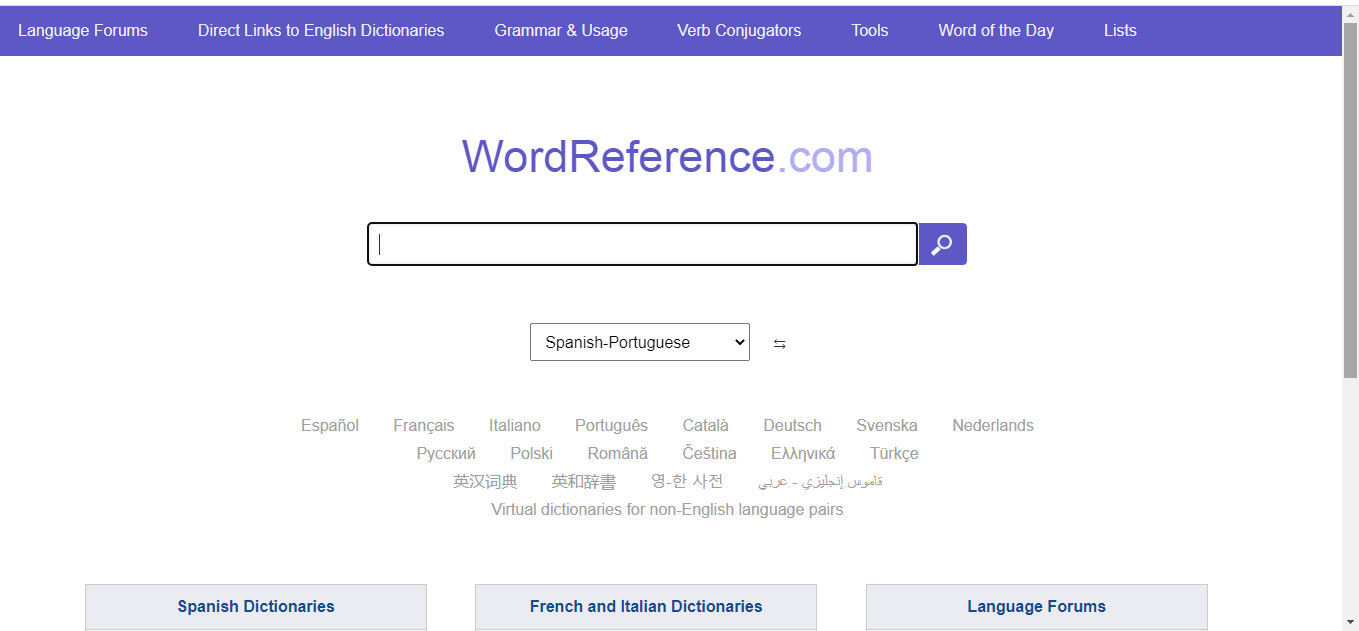Image resolution: width=1359 pixels, height=631 pixels.
Task: Switch site language to Română
Action: pyautogui.click(x=618, y=453)
